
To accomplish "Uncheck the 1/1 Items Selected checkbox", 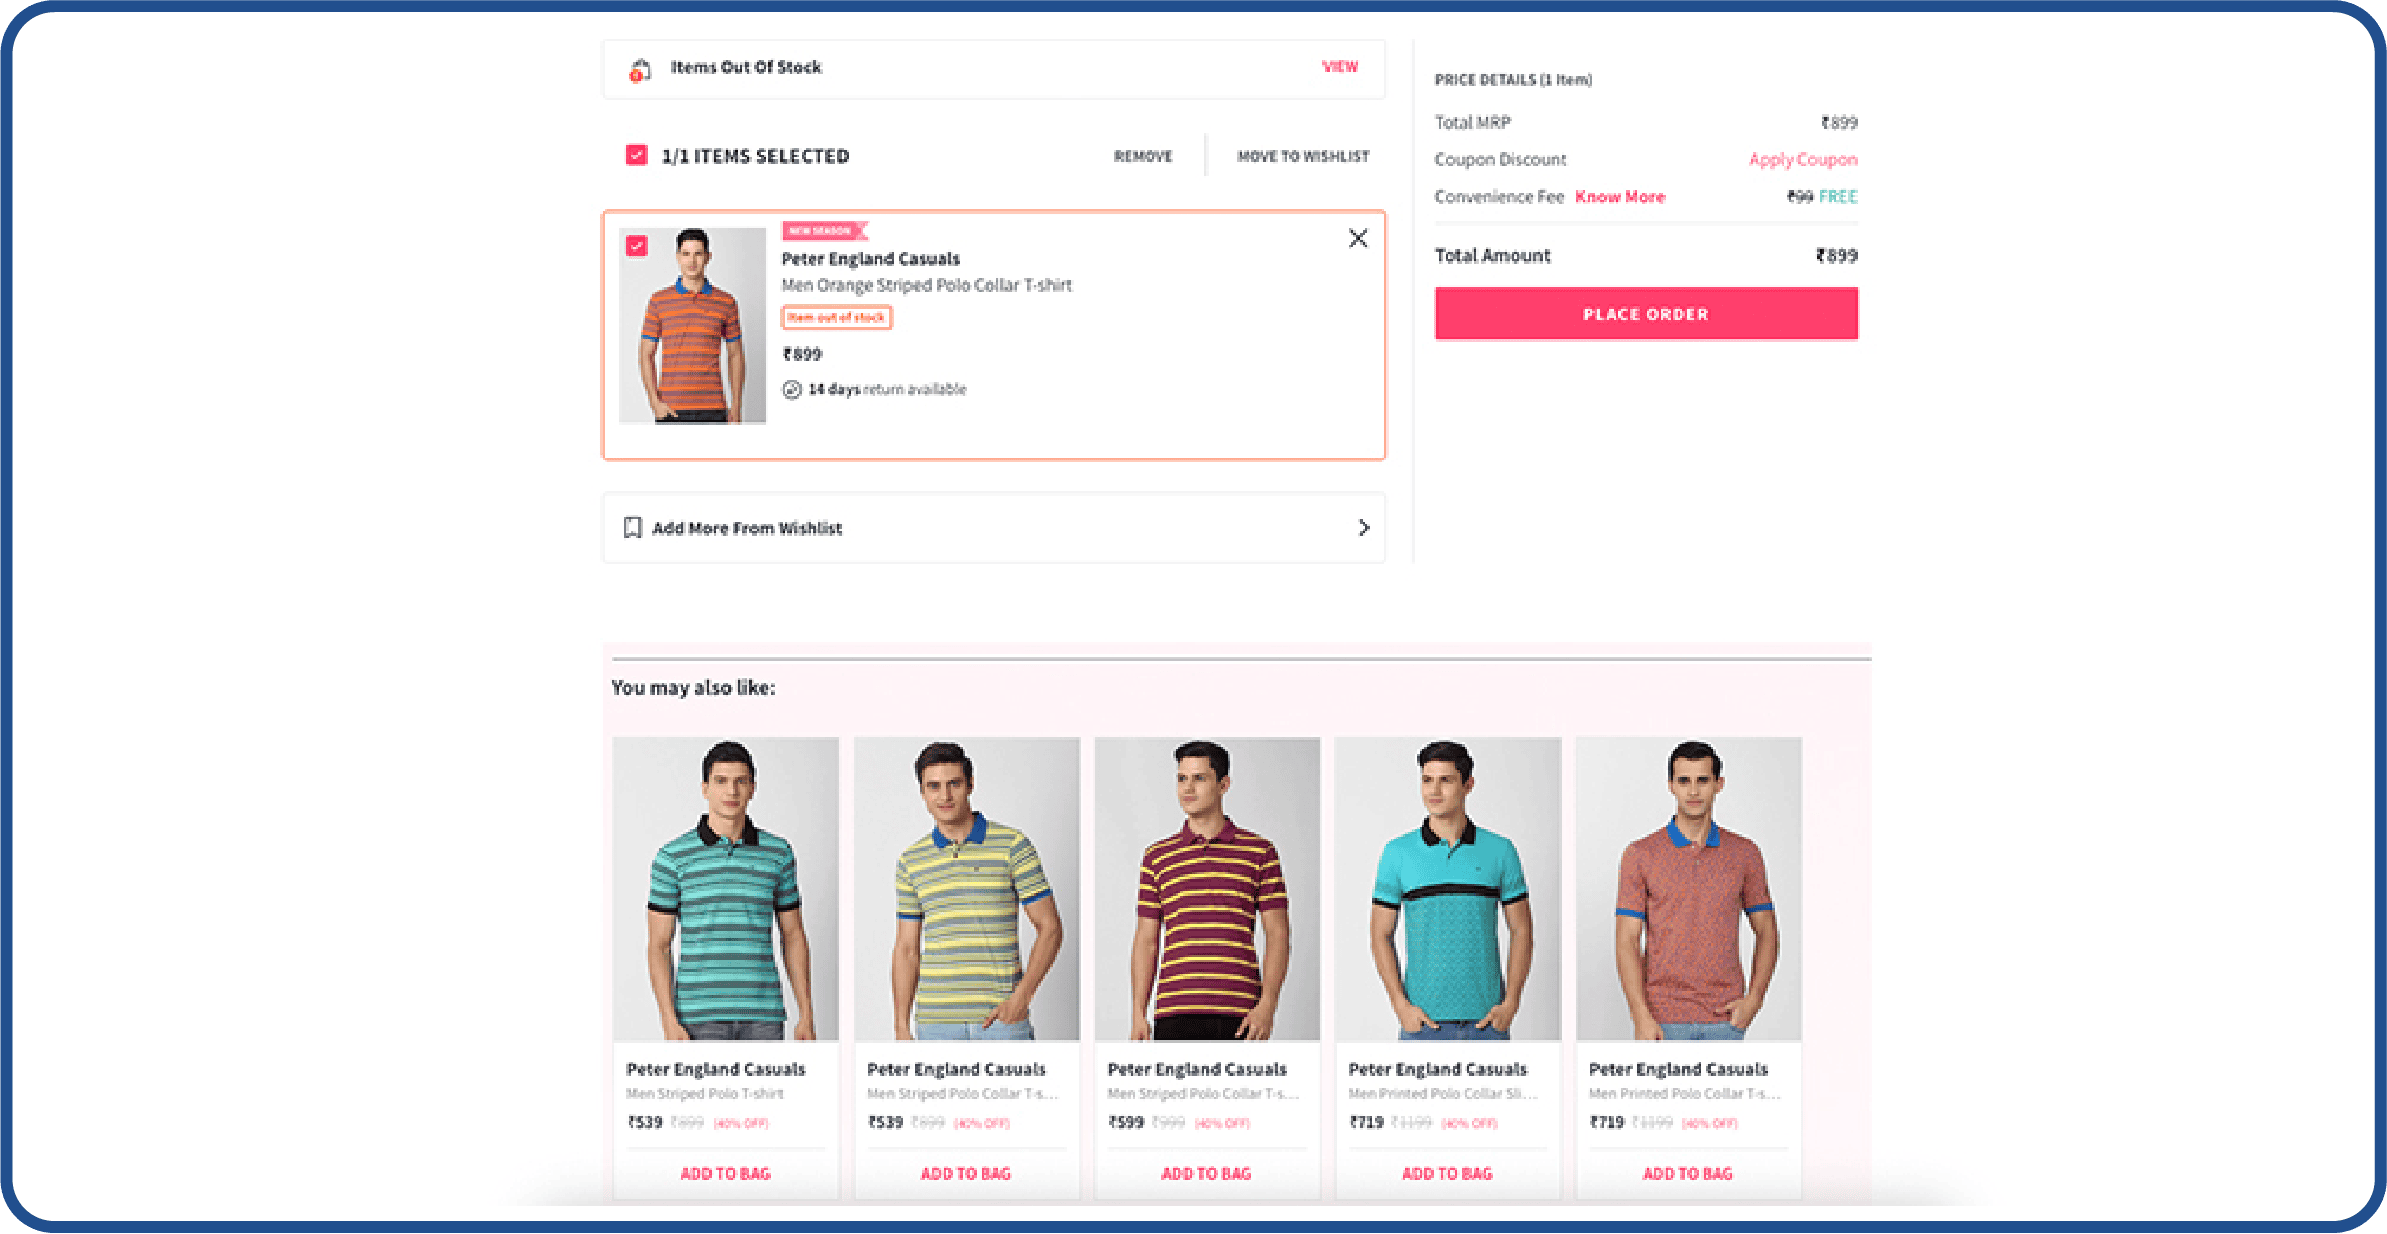I will click(x=636, y=155).
